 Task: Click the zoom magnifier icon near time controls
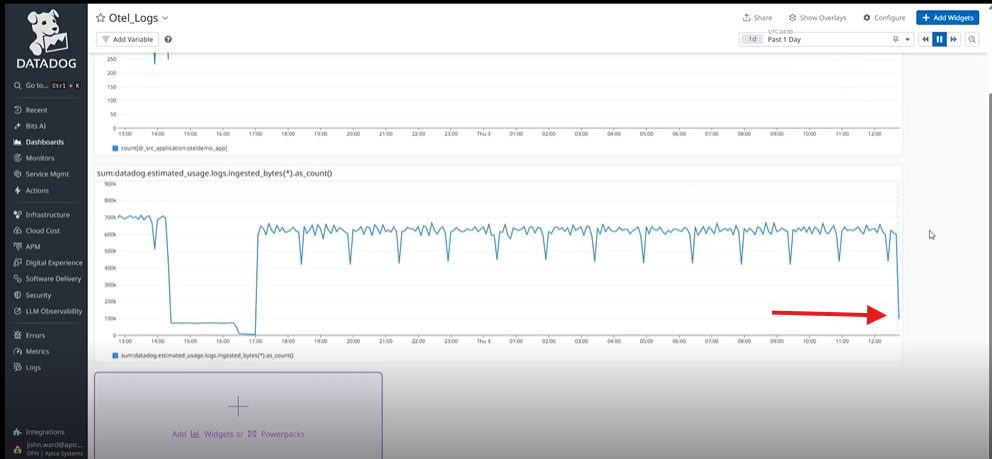pos(972,39)
